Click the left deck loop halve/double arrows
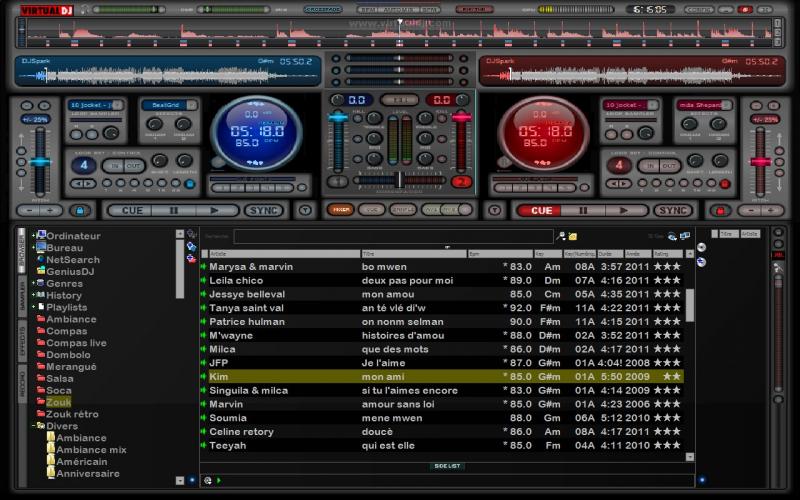This screenshot has width=800, height=500. [x=83, y=184]
